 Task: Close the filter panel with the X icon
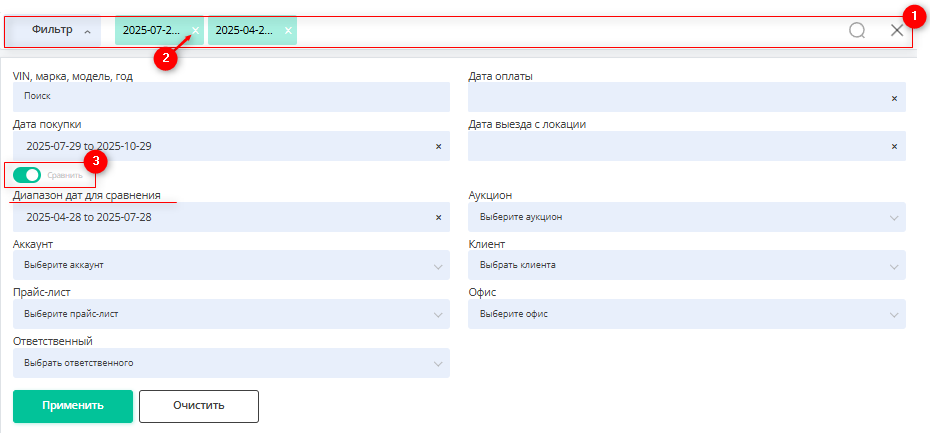click(x=897, y=31)
